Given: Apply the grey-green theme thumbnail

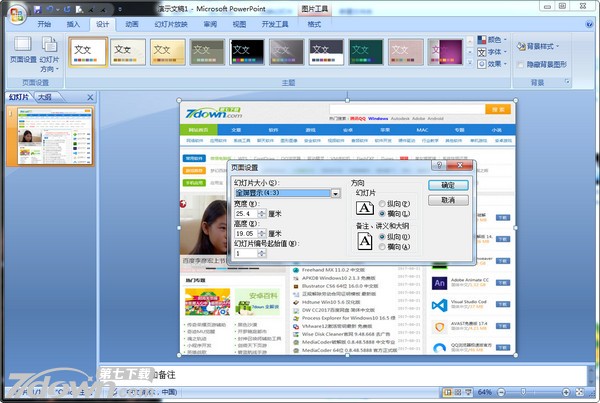Looking at the screenshot, I should tap(207, 52).
